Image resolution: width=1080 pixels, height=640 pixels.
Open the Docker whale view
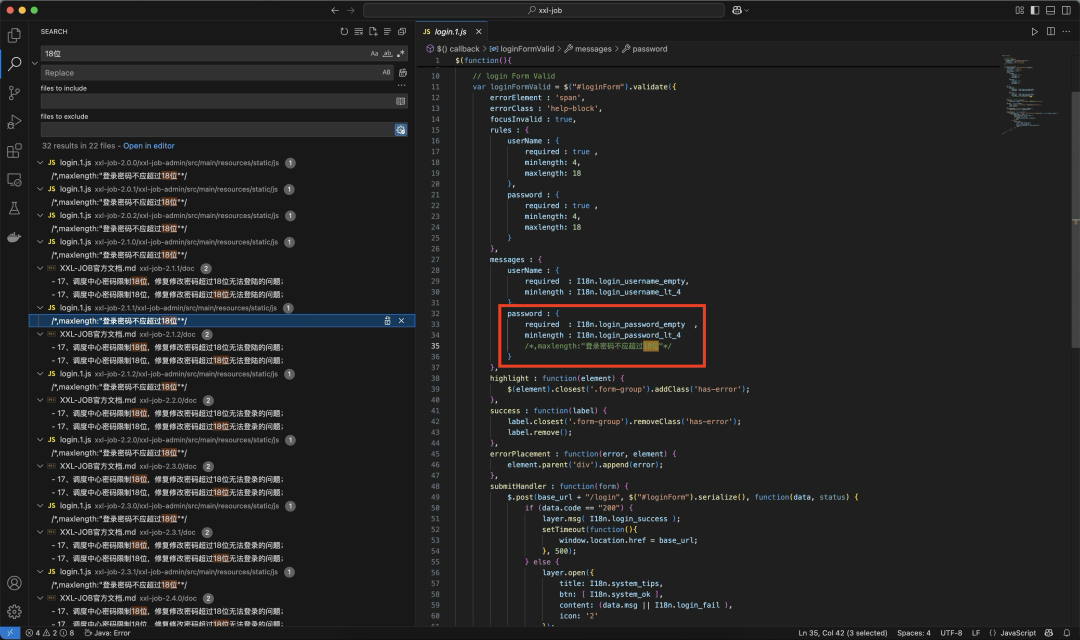click(14, 237)
